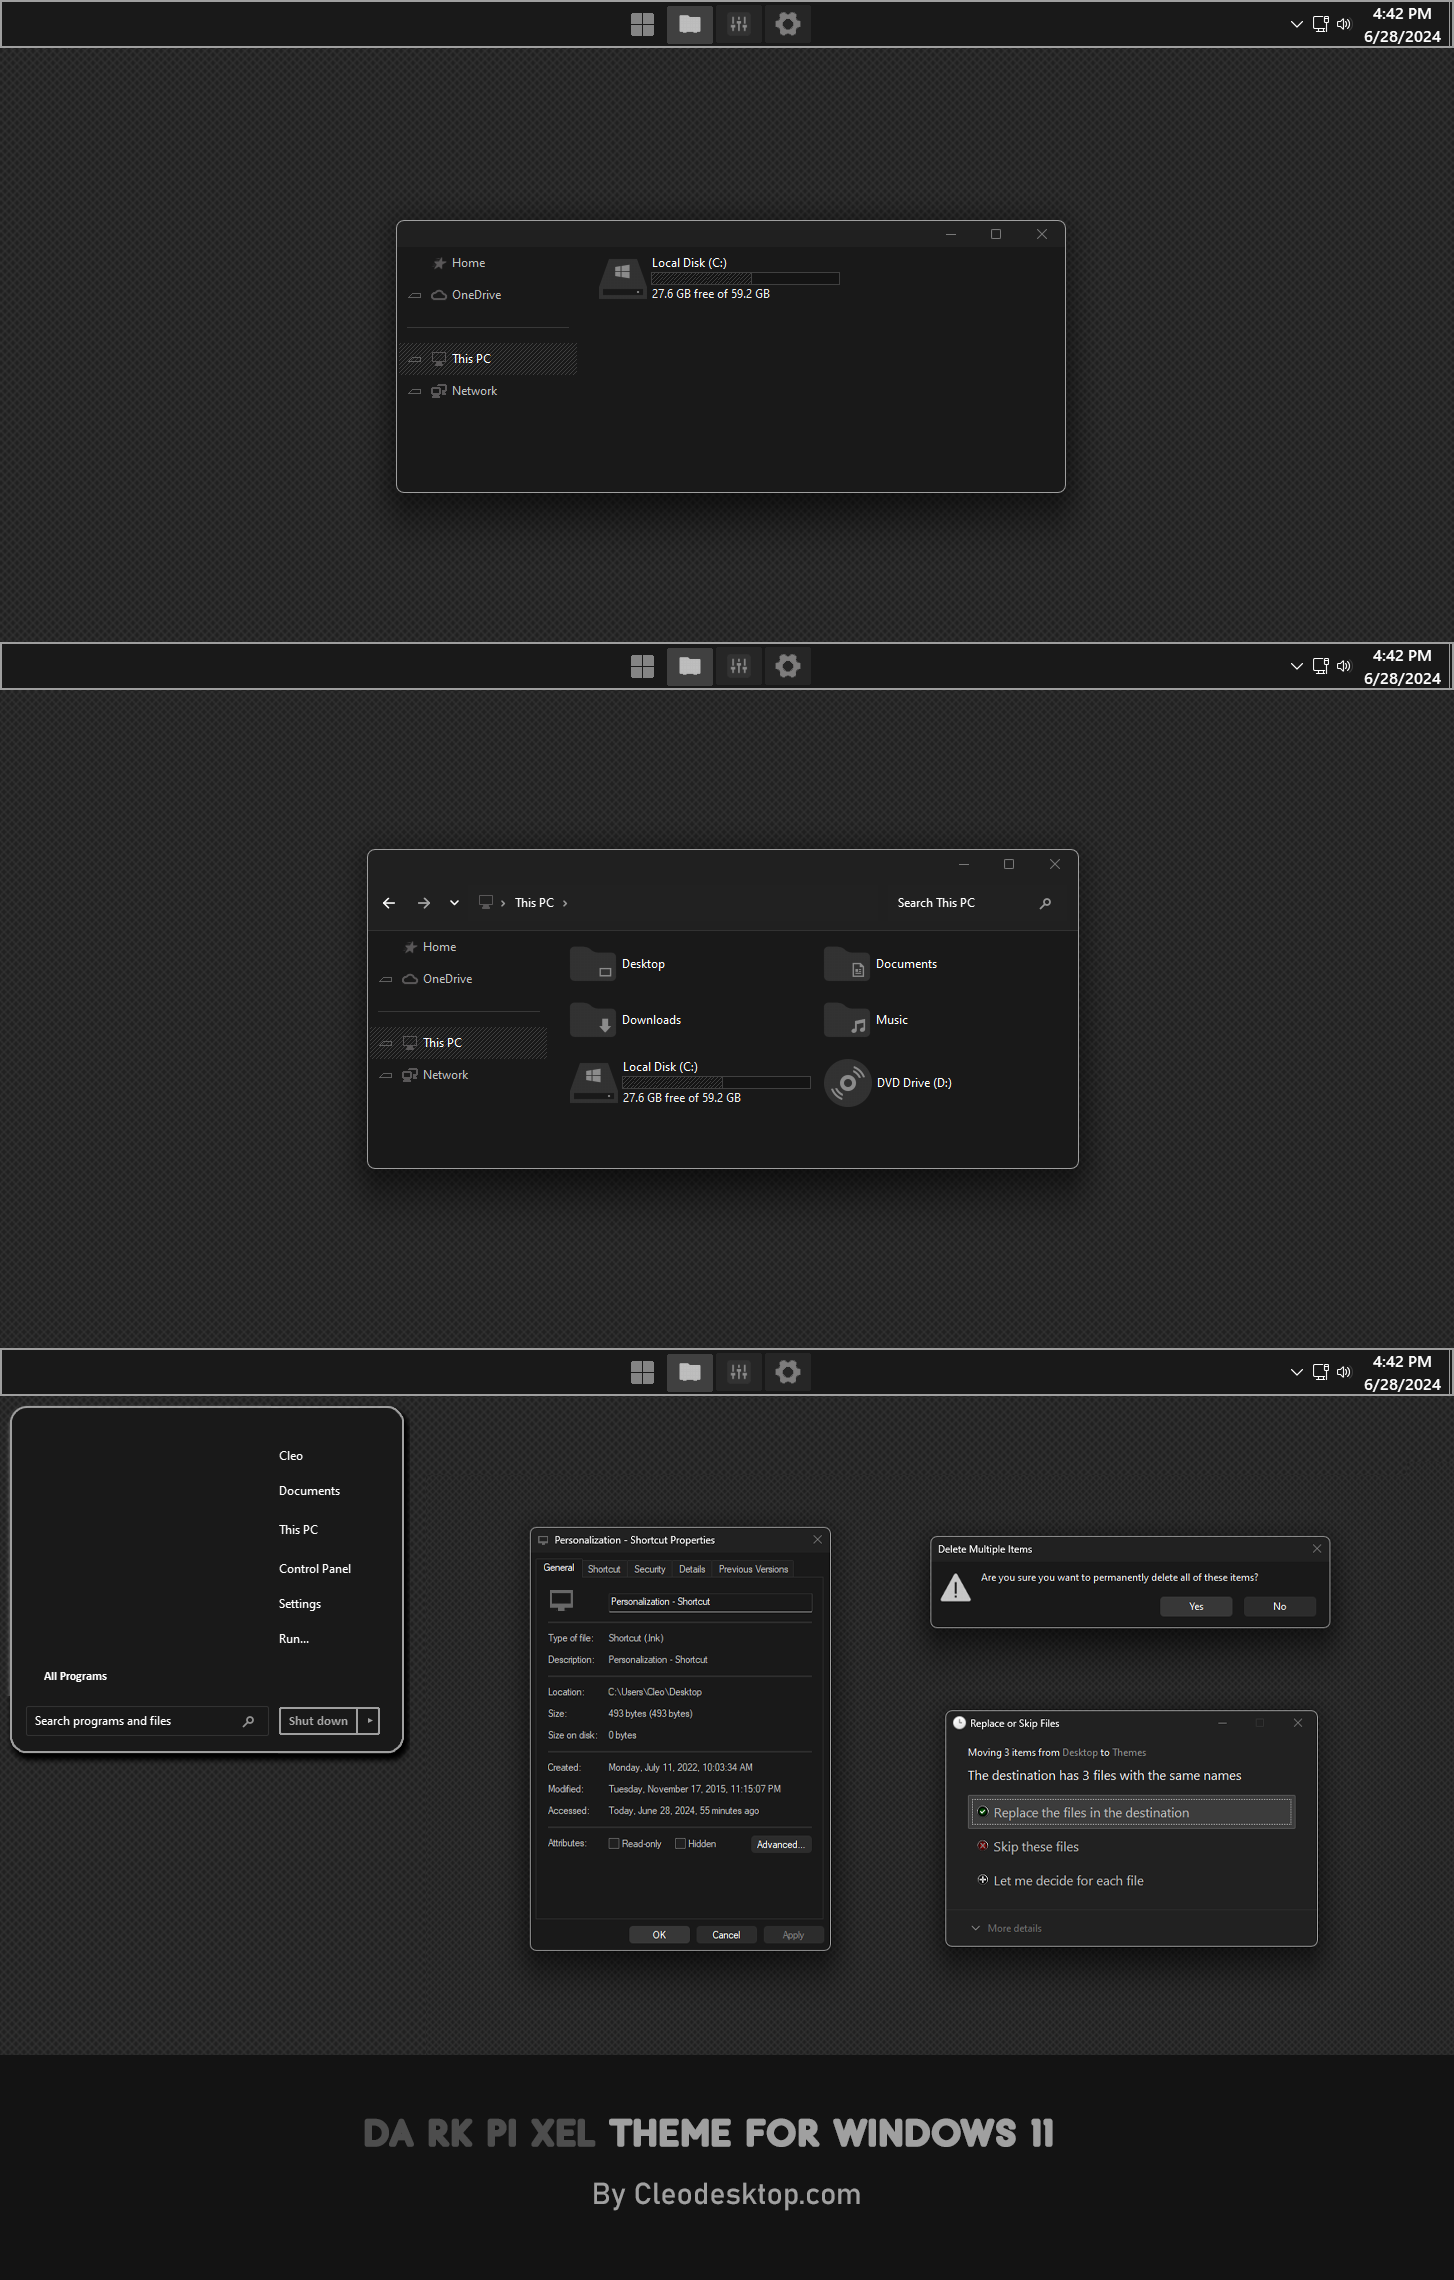1454x2280 pixels.
Task: Enable the Read-only attribute checkbox
Action: [614, 1844]
